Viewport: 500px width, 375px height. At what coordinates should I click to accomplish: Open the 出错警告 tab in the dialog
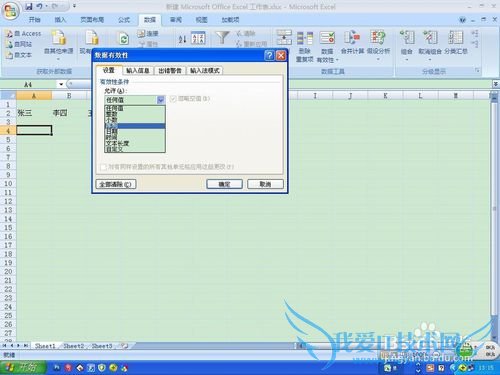(x=170, y=71)
